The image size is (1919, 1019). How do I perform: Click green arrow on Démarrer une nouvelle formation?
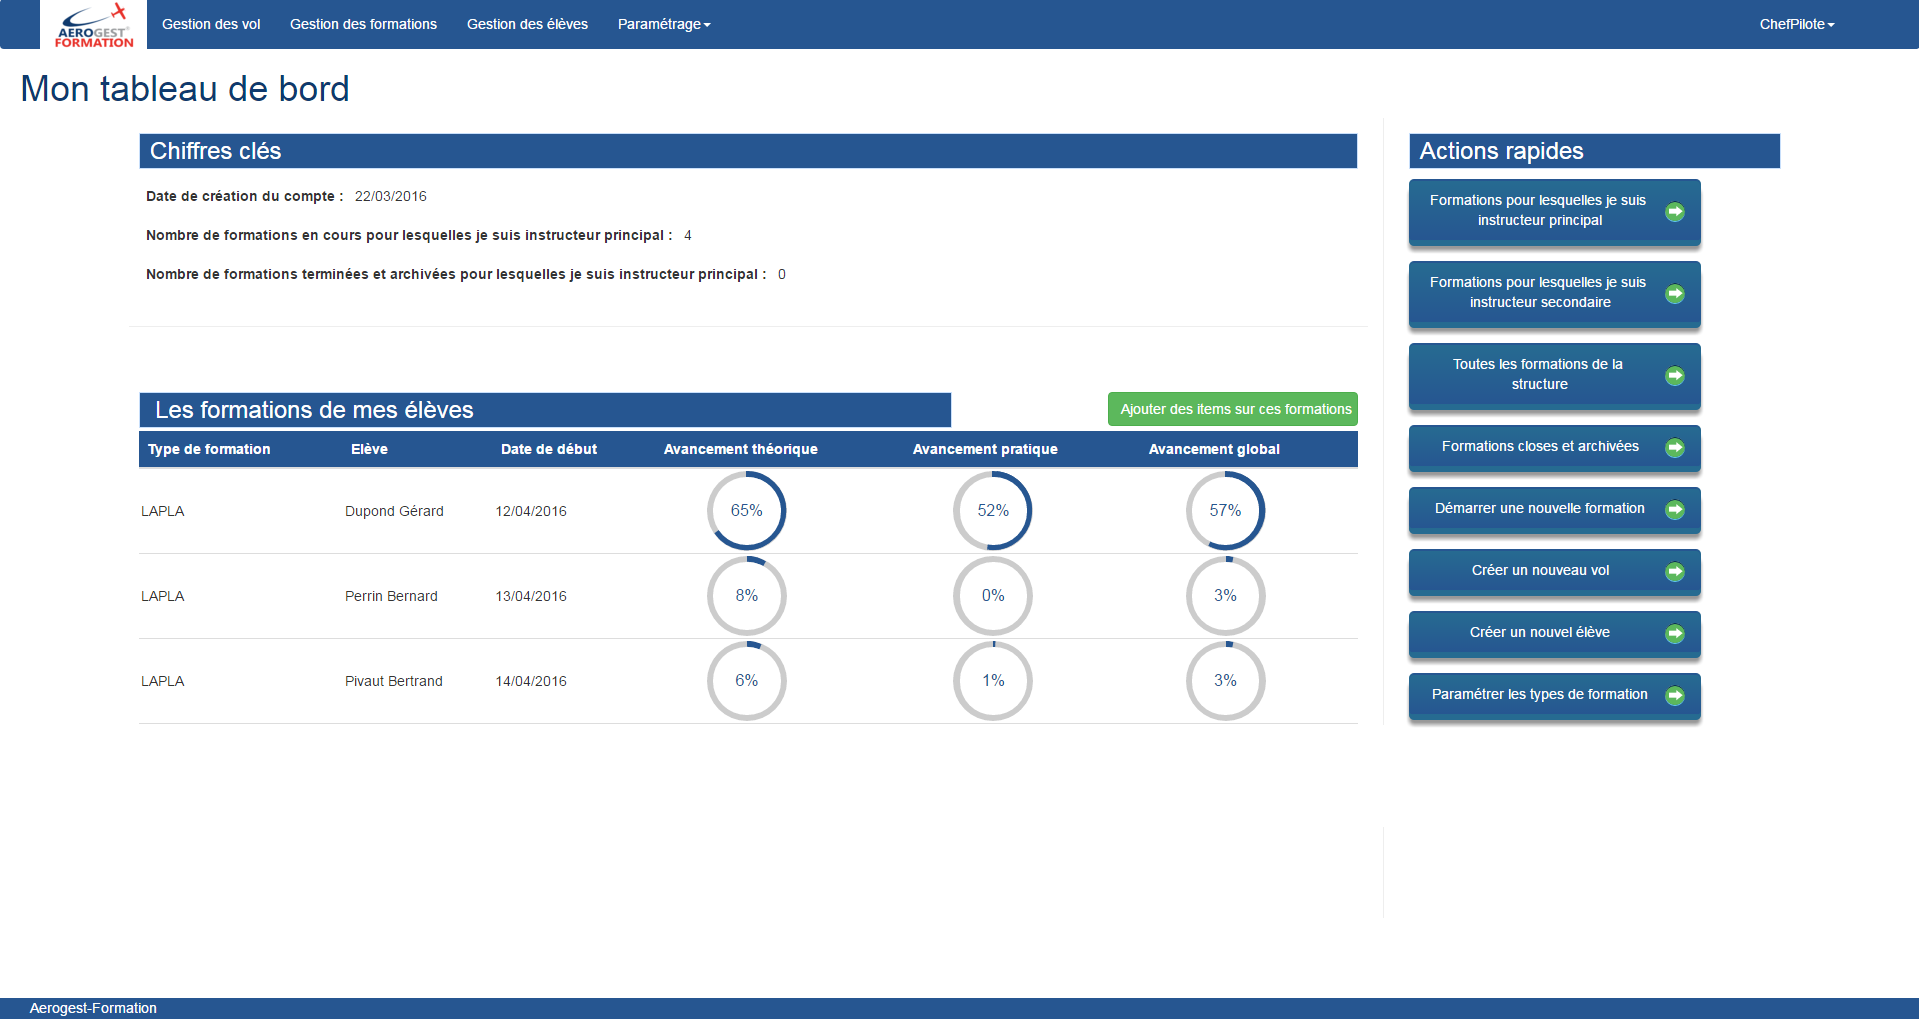pos(1675,510)
